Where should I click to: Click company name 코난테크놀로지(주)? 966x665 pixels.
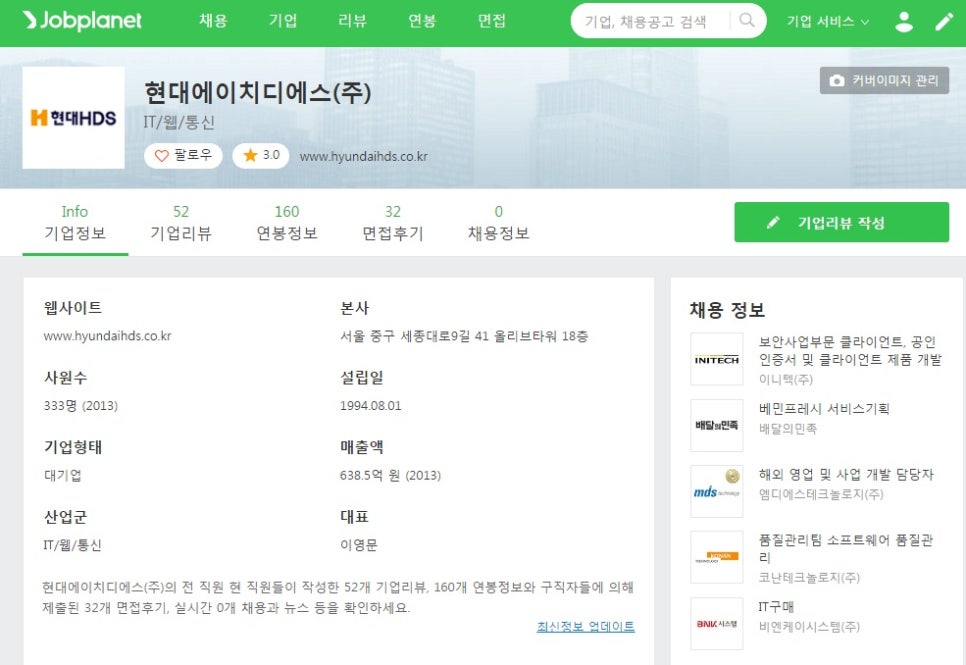click(809, 577)
